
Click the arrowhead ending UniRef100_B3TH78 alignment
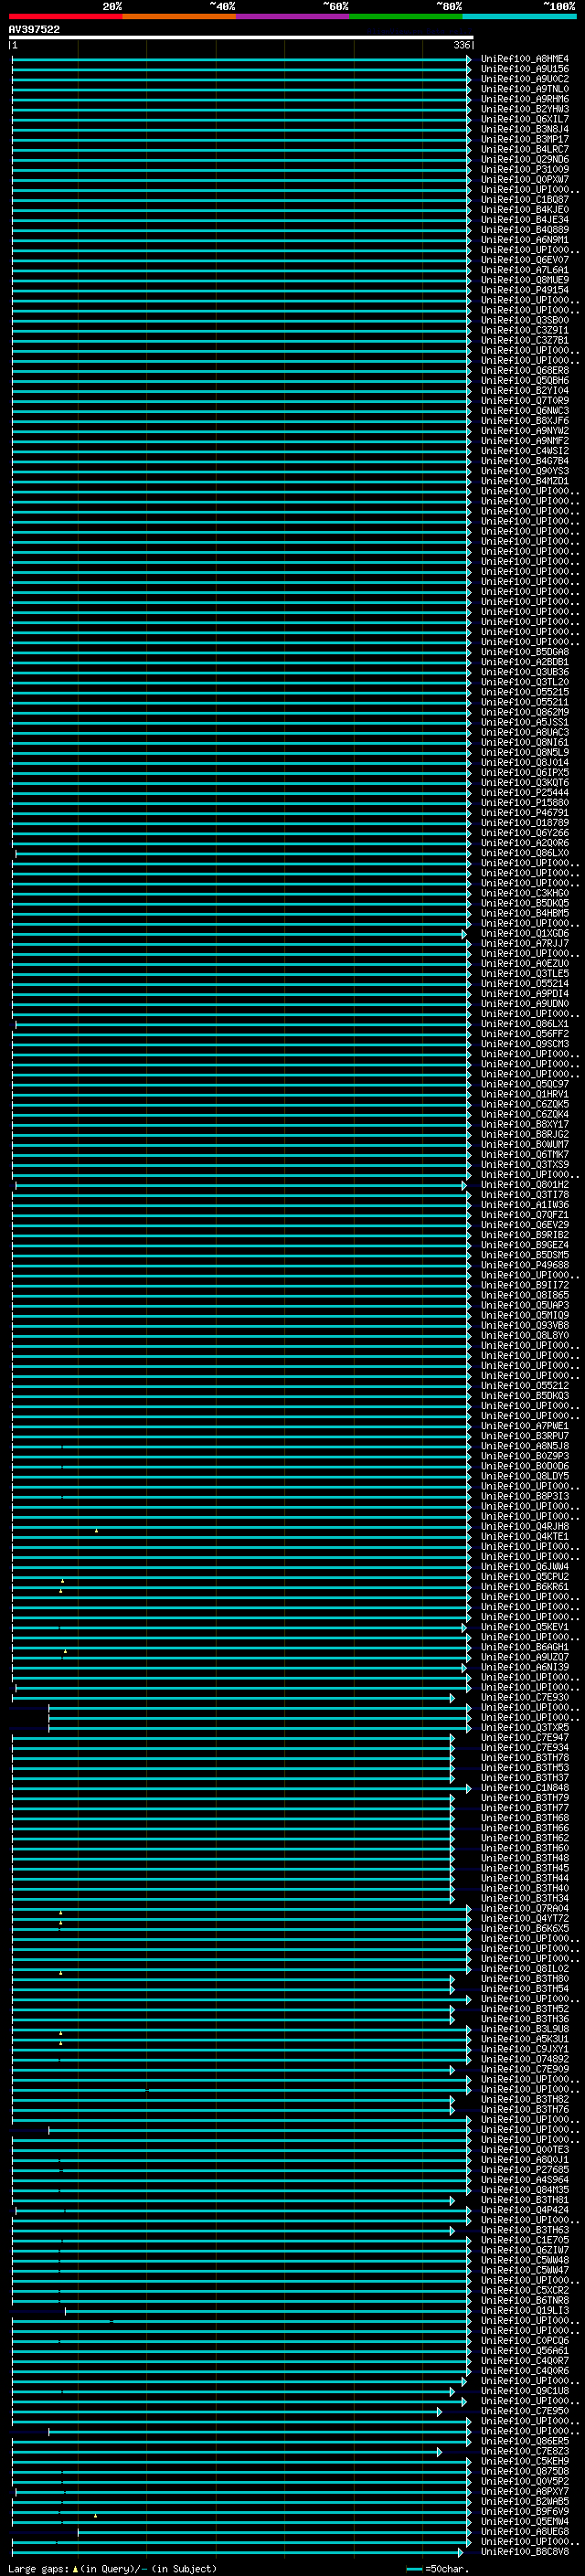(x=452, y=1758)
